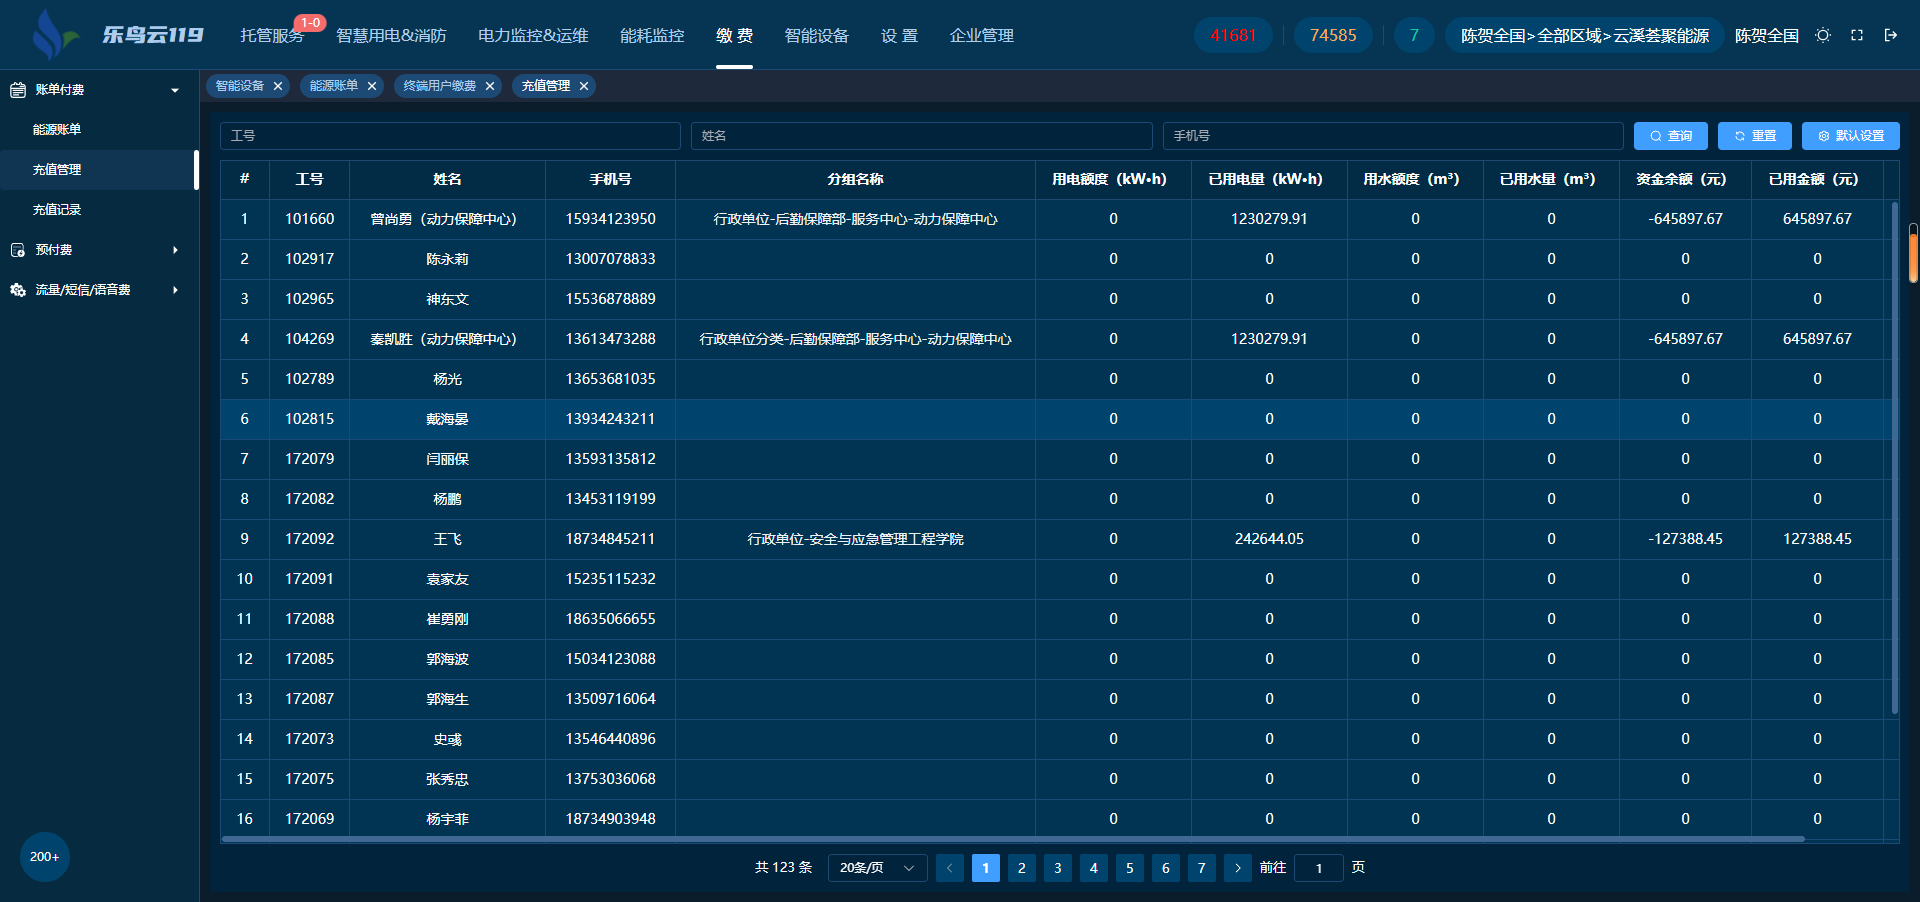Select 充值记录 in the sidebar

point(57,210)
